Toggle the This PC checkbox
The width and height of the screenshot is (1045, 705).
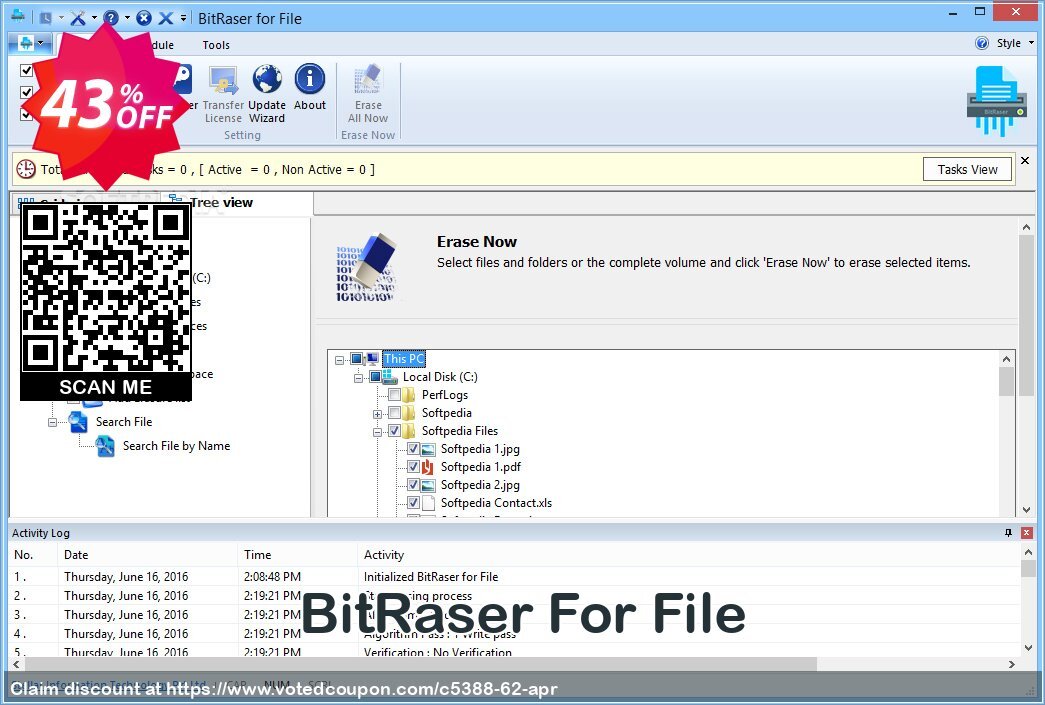point(357,359)
